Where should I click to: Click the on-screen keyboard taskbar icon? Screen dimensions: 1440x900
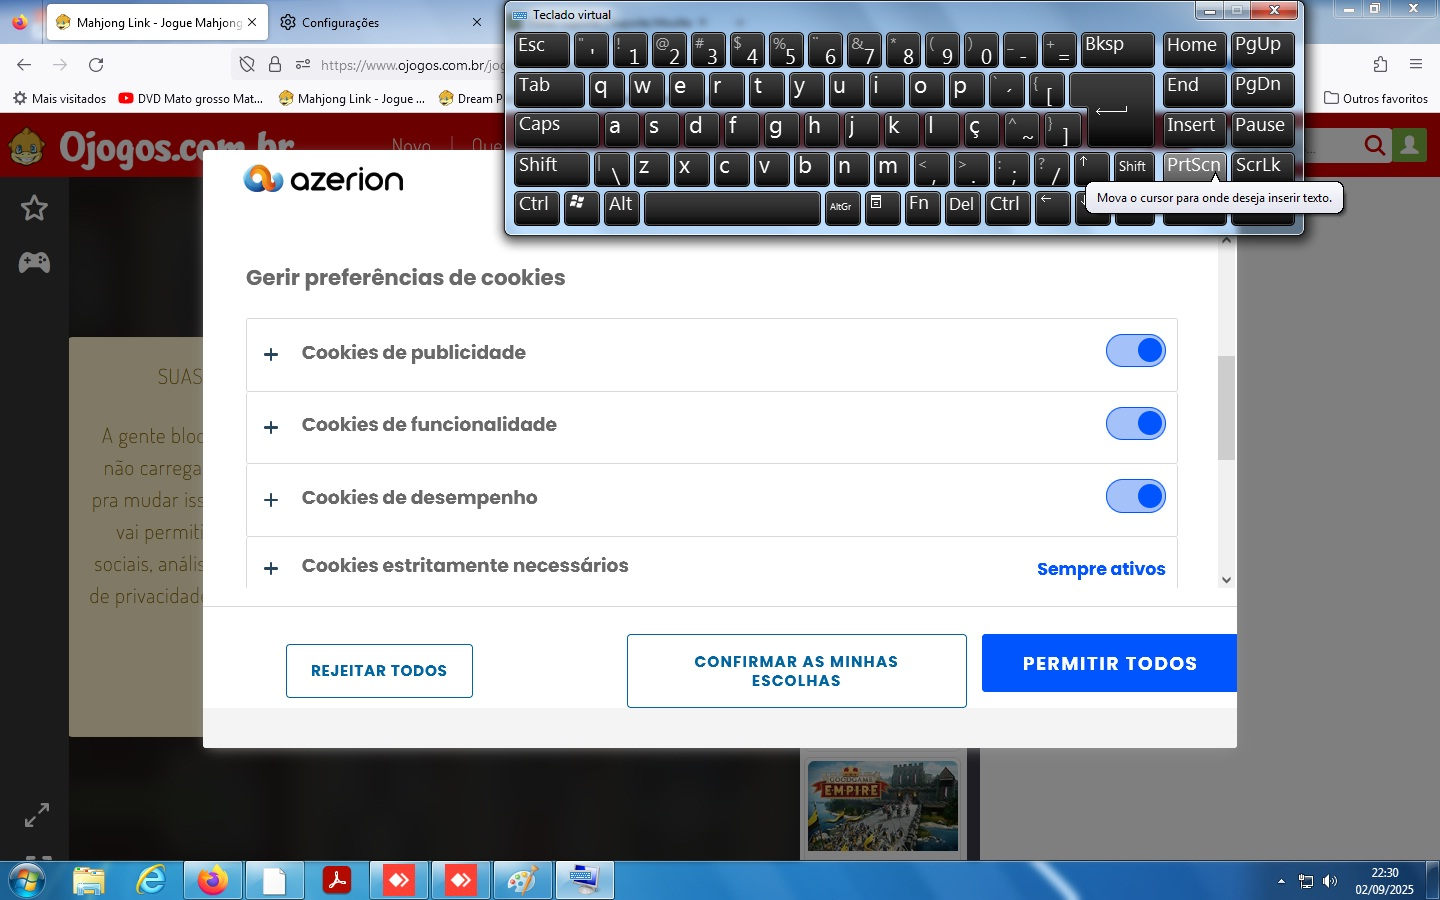(584, 881)
